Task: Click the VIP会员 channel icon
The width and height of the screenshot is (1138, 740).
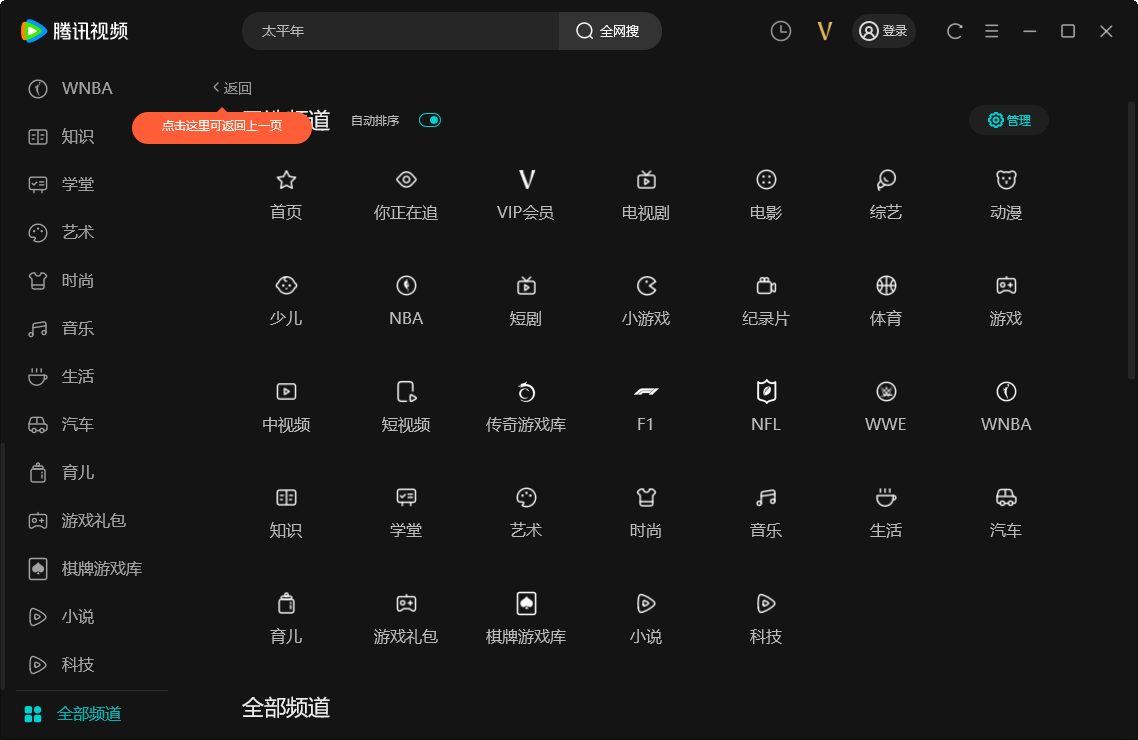Action: (x=525, y=192)
